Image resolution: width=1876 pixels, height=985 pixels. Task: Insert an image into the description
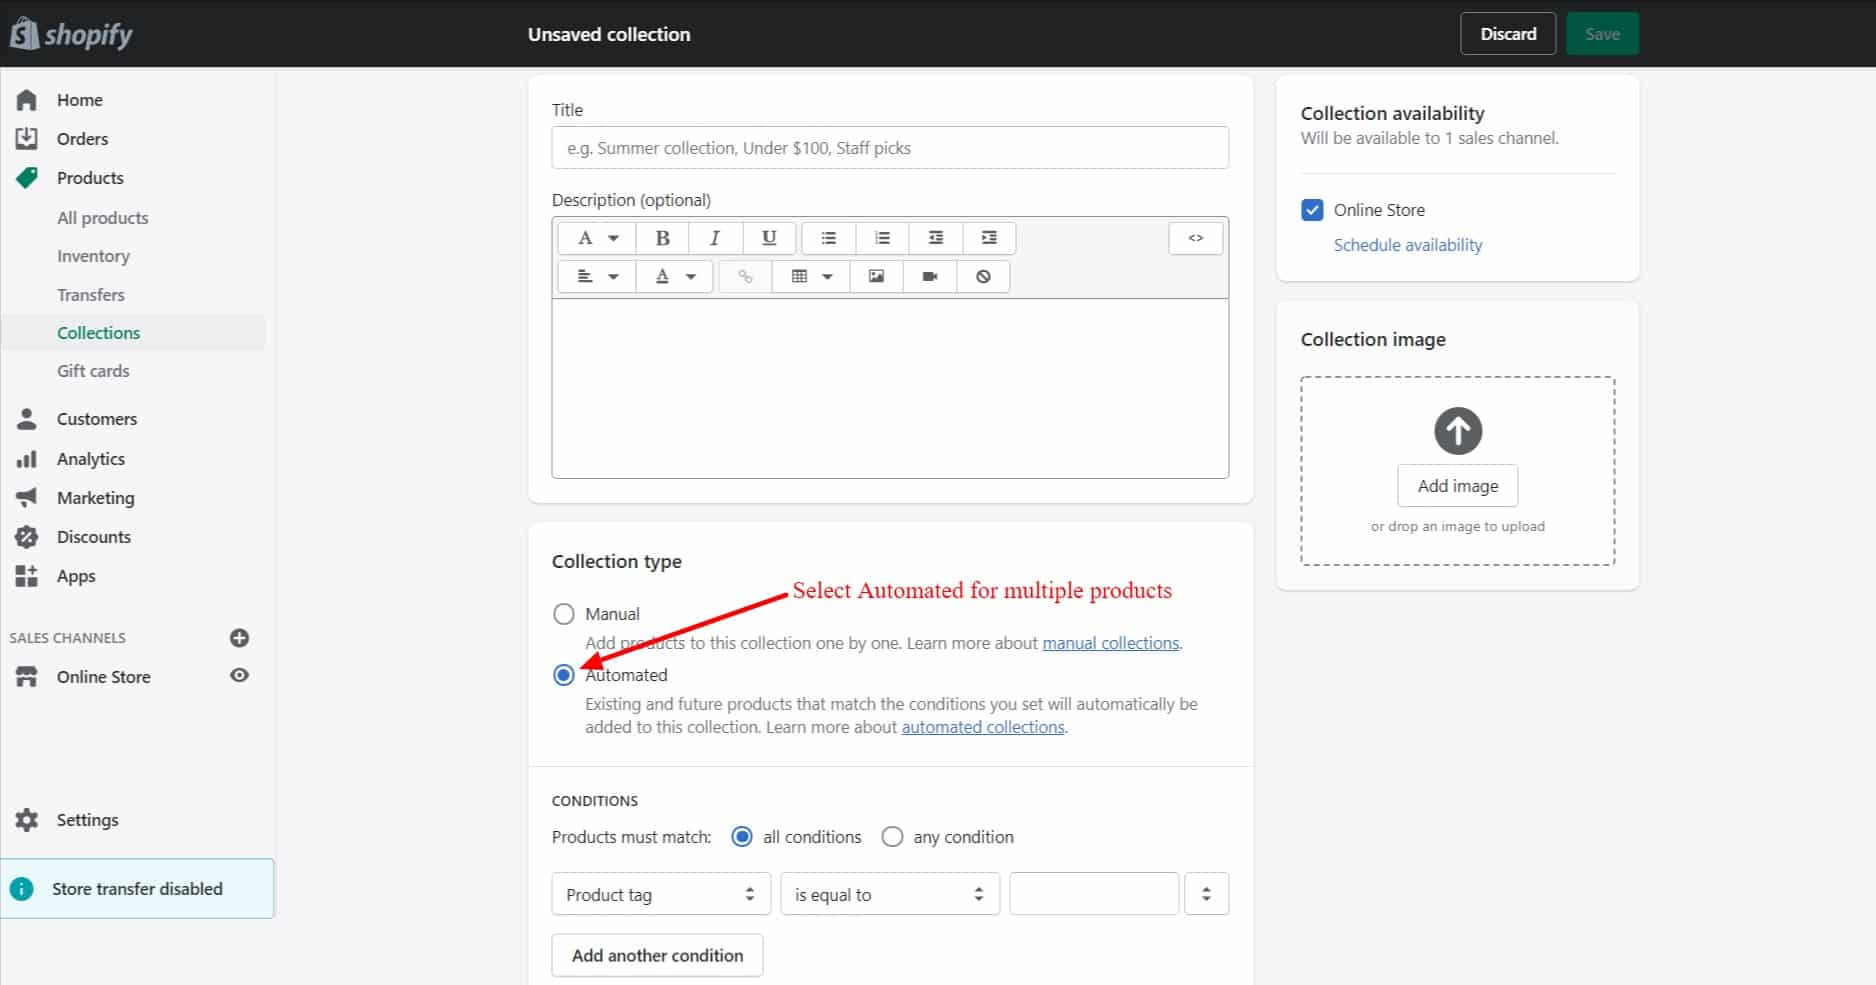click(875, 277)
